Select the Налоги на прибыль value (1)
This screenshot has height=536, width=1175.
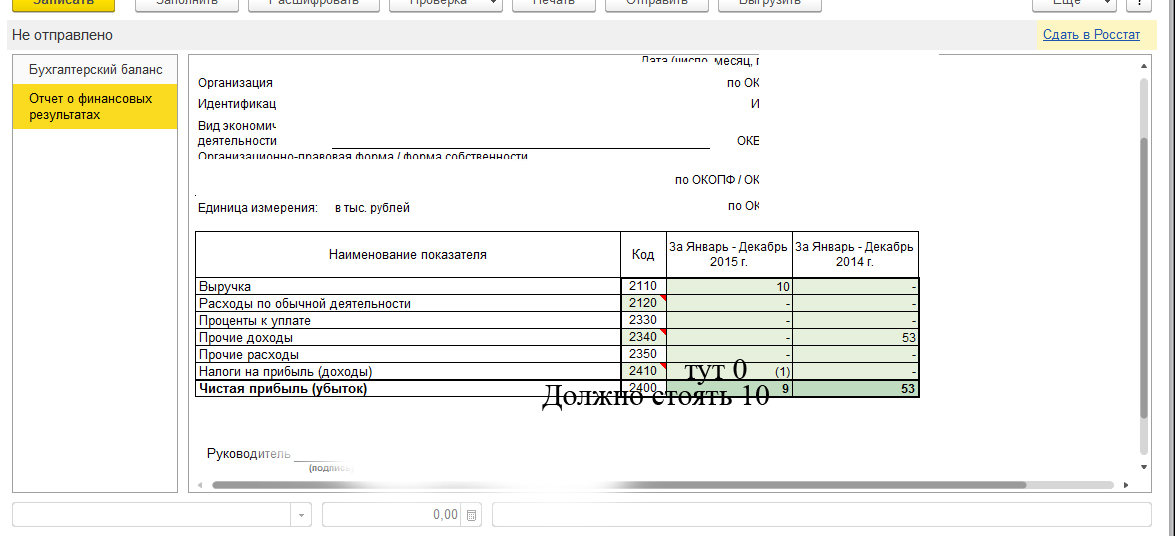(729, 371)
